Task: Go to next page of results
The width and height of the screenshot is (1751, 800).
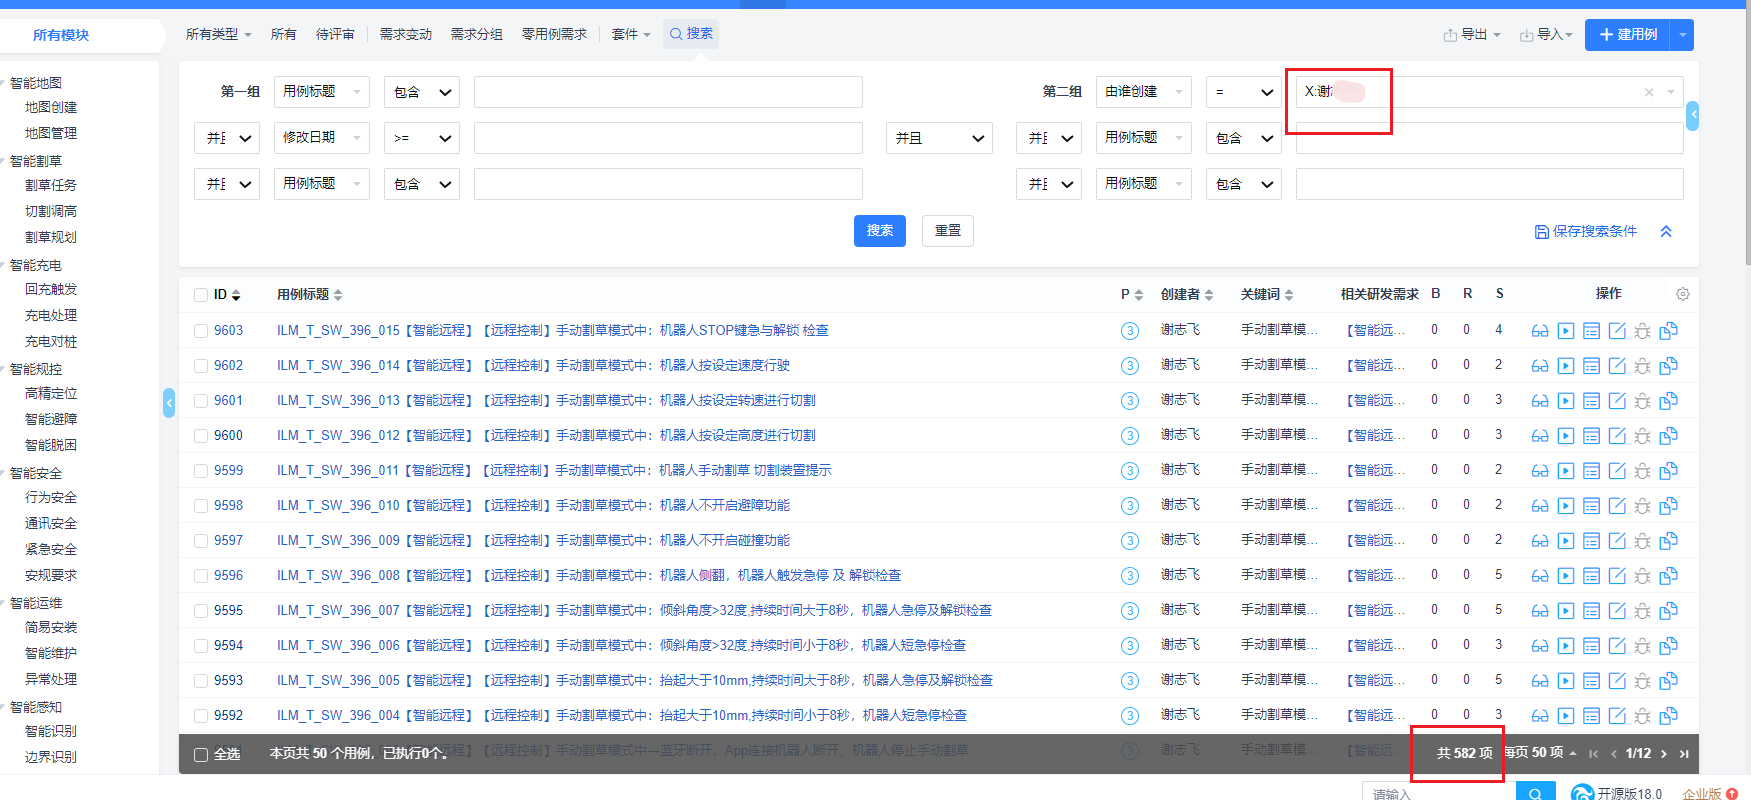Action: point(1664,754)
